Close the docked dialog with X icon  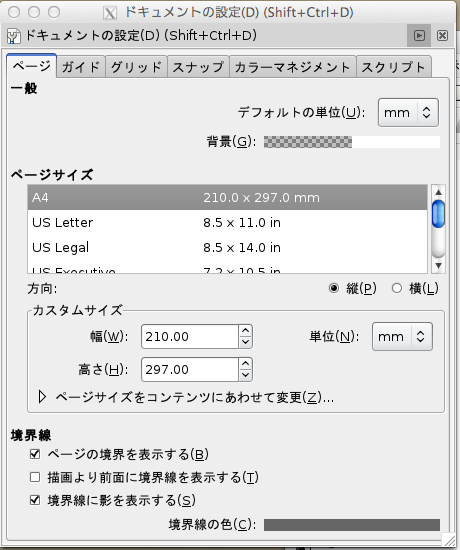pos(442,35)
